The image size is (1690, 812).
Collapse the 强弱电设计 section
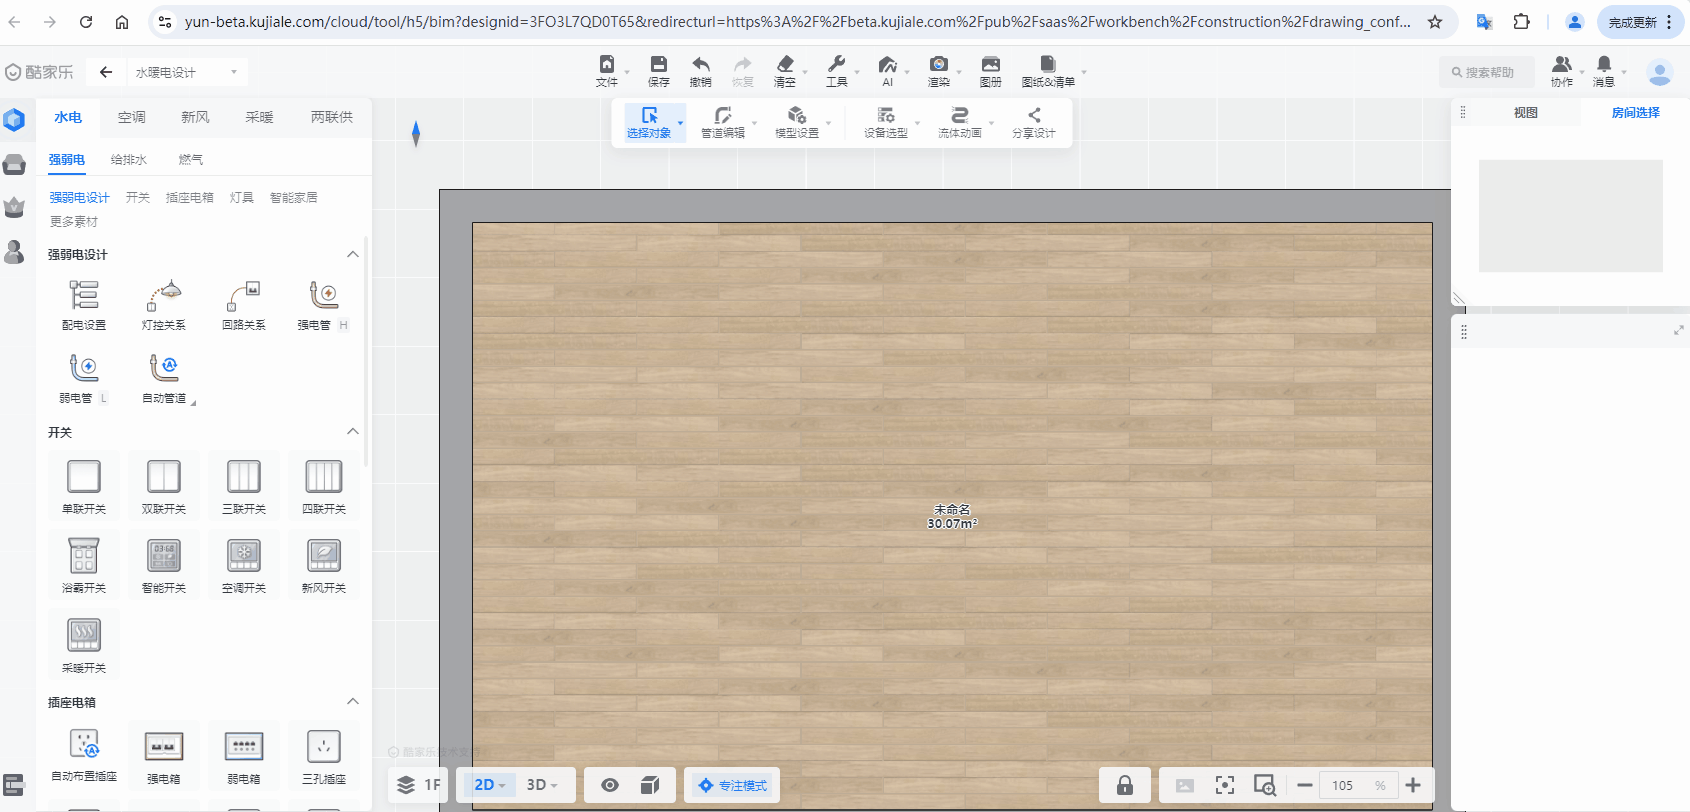[352, 254]
